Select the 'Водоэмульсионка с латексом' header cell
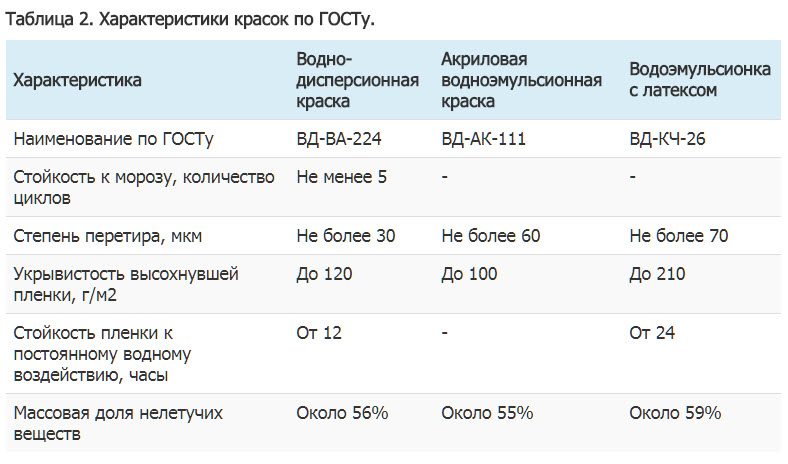The height and width of the screenshot is (464, 788). point(700,80)
